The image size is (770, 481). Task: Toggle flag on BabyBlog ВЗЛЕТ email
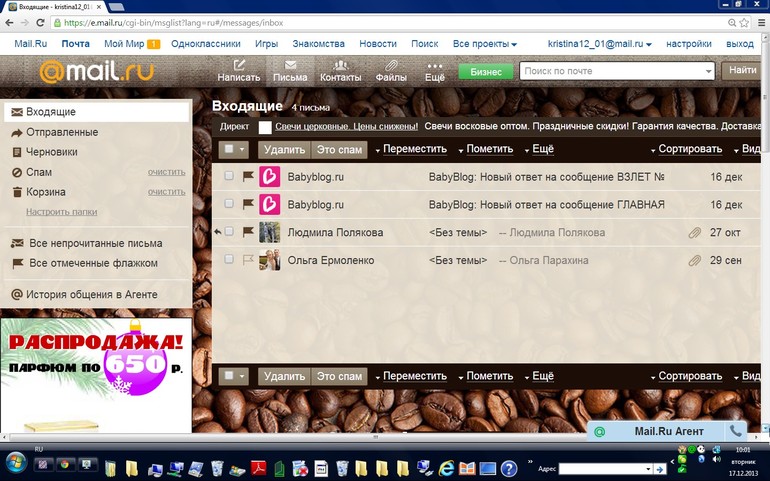[x=248, y=176]
